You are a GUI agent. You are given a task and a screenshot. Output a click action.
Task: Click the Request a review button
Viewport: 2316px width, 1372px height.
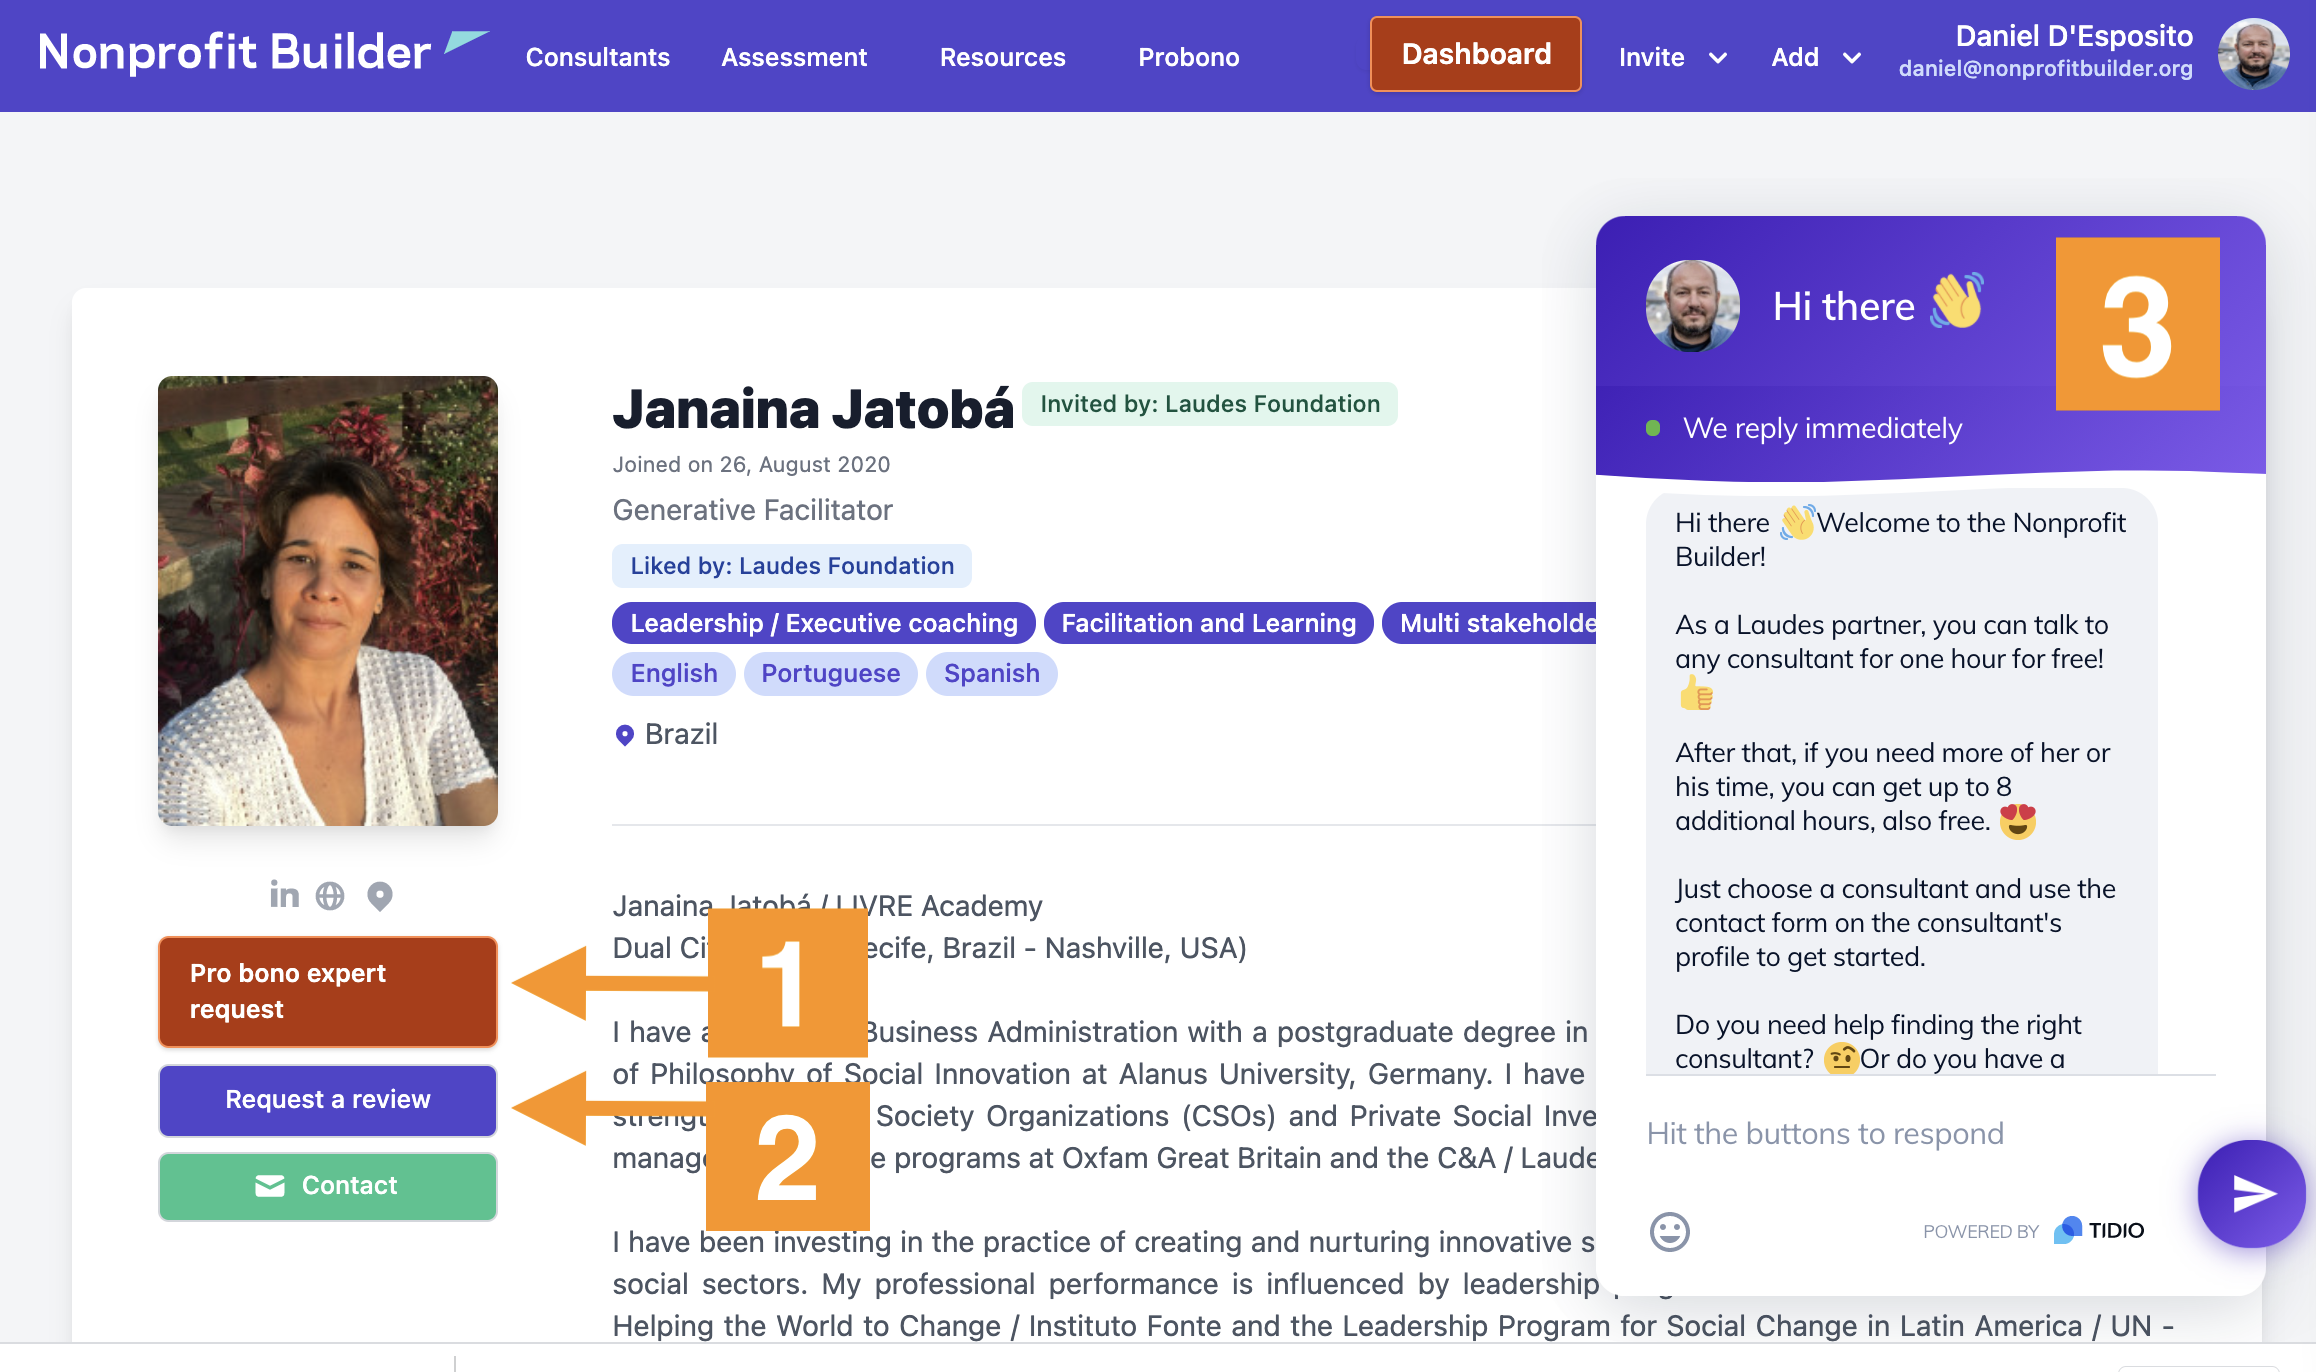328,1099
